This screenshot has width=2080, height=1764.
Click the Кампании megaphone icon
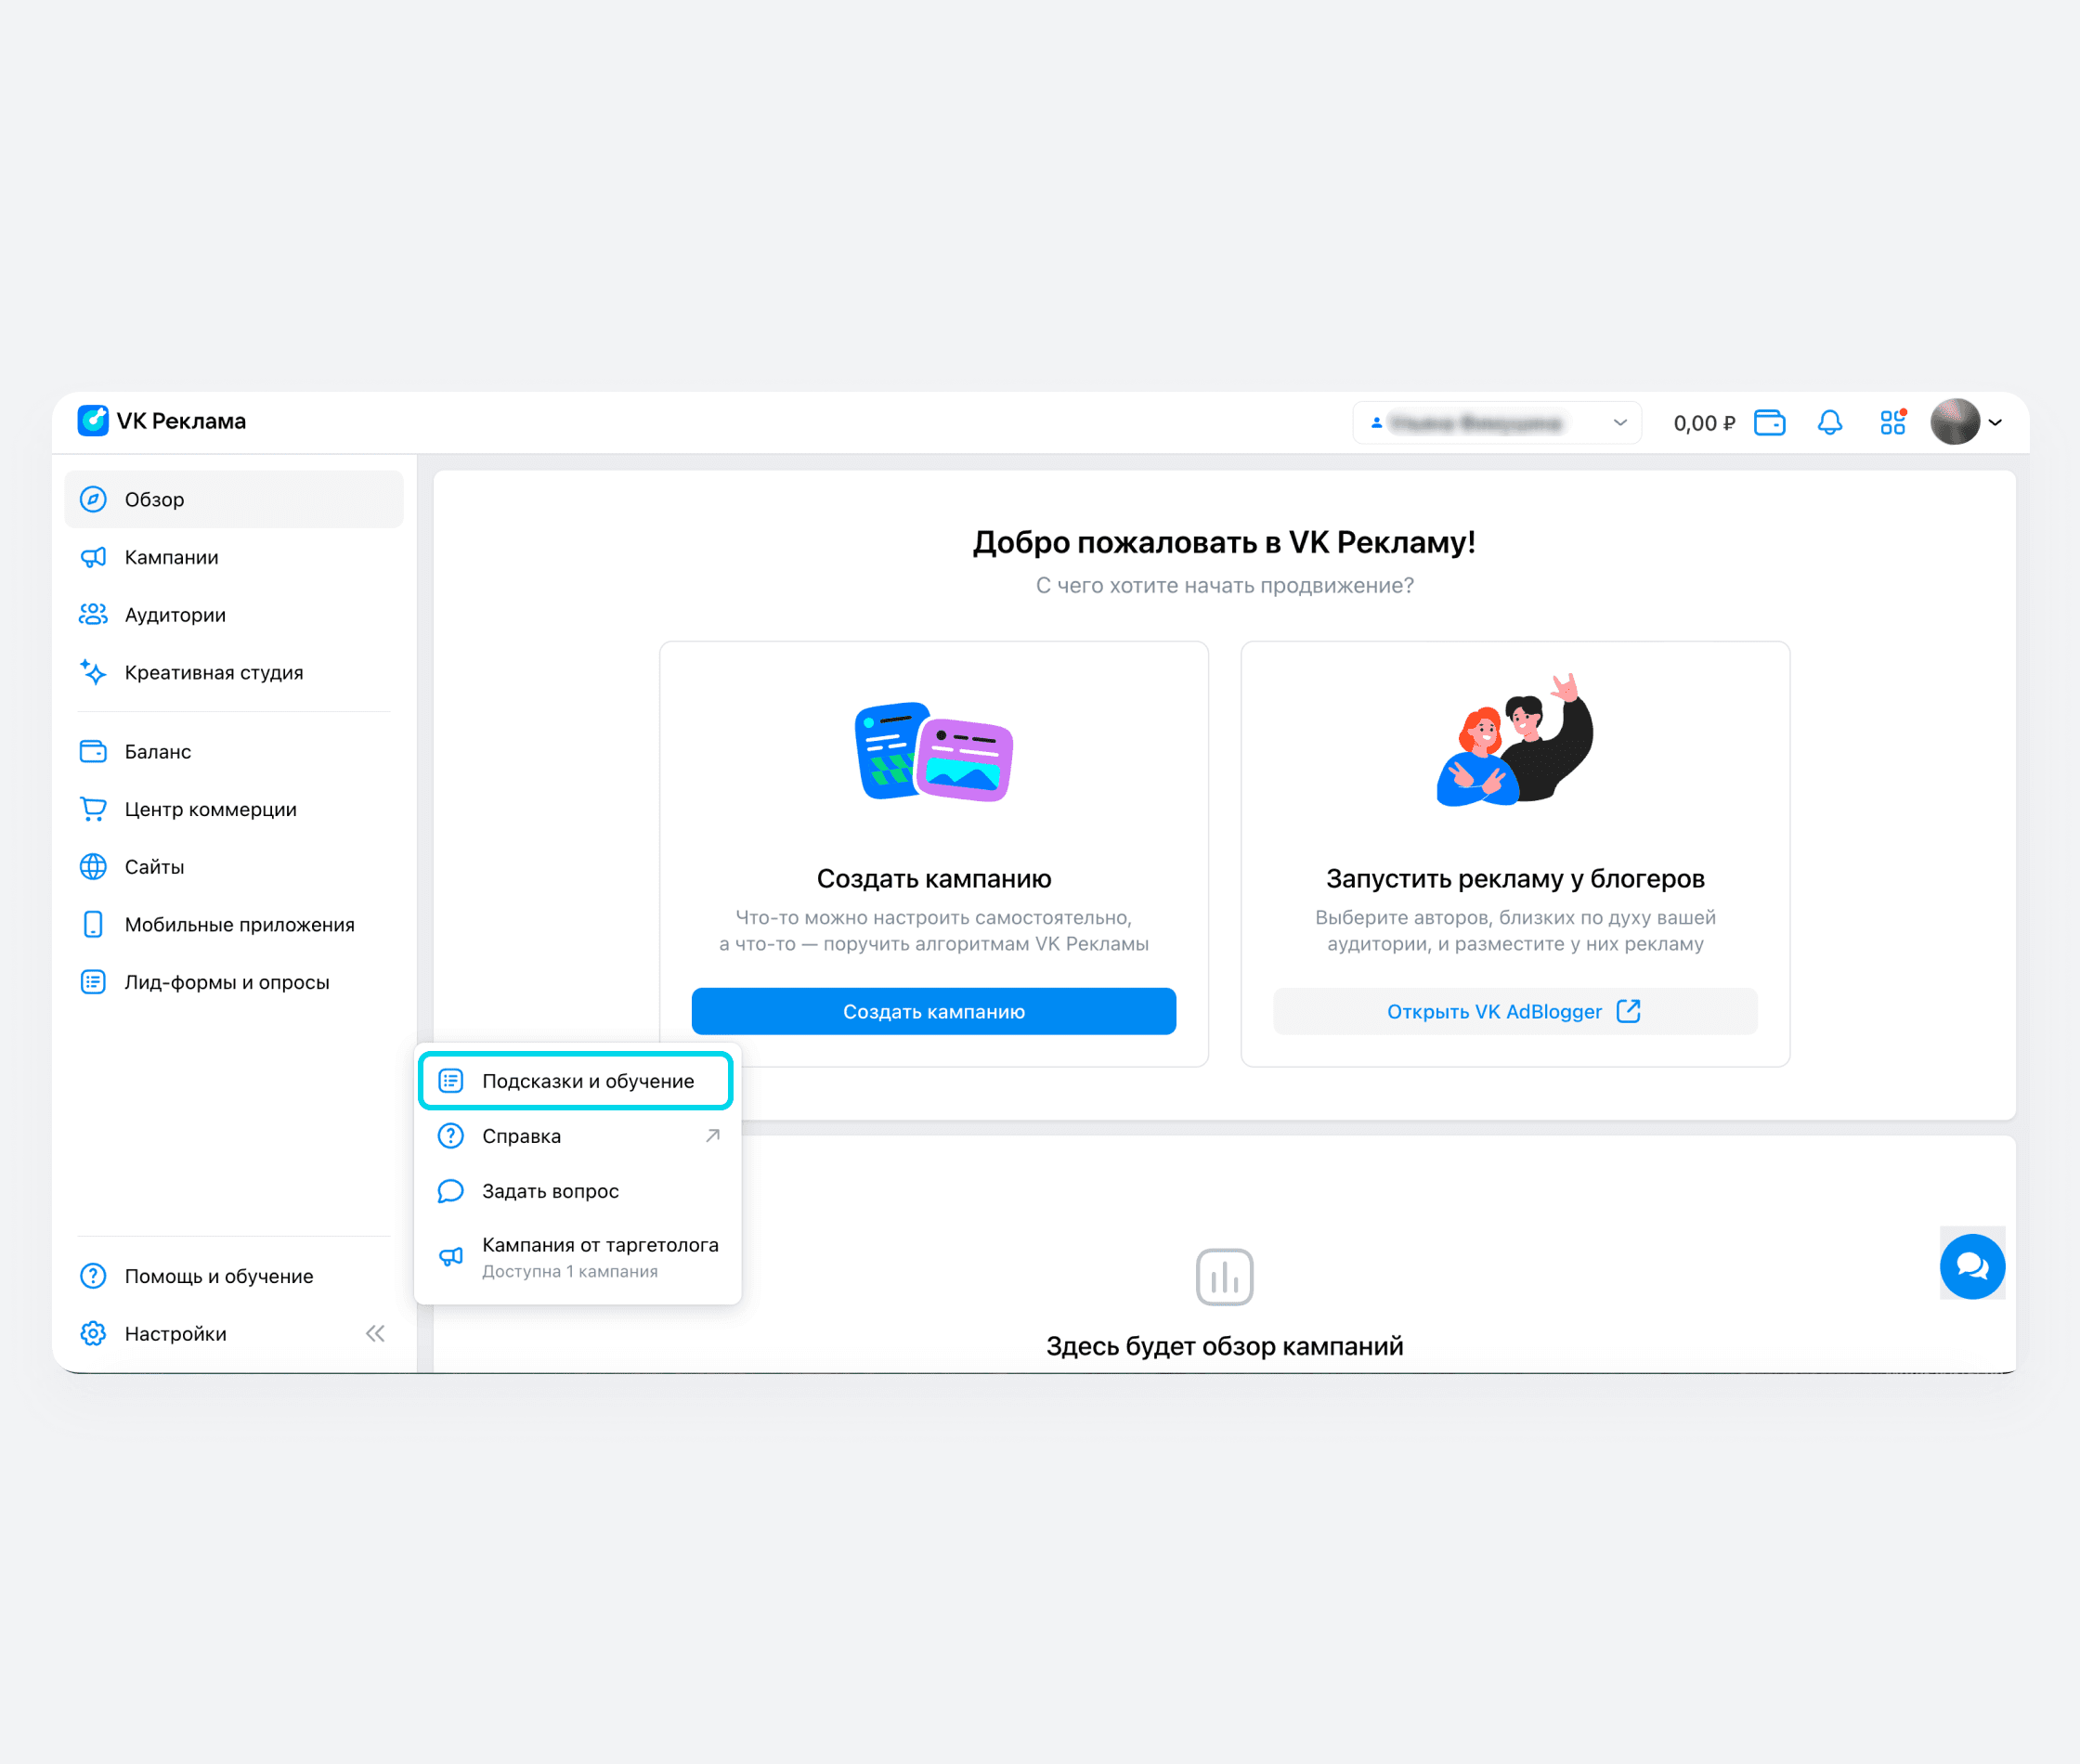pos(93,557)
